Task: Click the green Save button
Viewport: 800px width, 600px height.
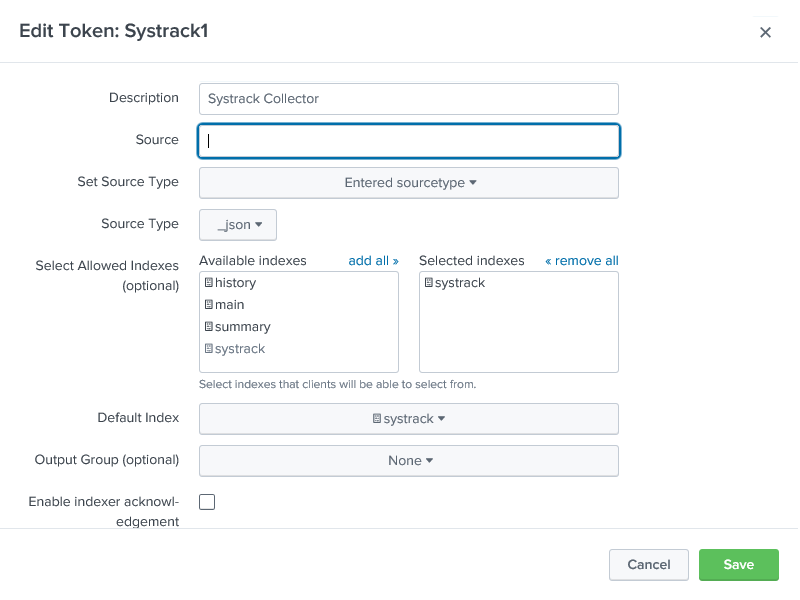Action: pos(739,565)
